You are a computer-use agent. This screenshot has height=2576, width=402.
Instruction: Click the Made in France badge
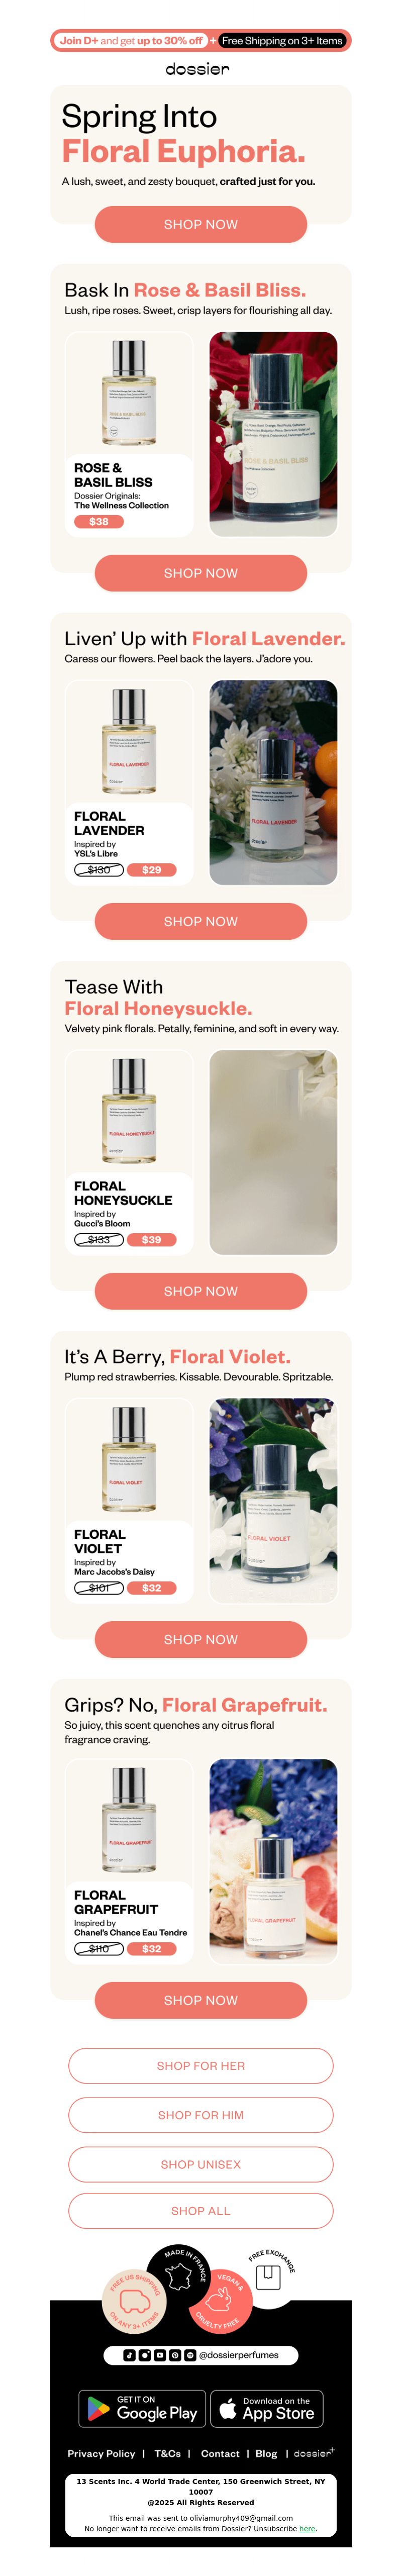point(178,2277)
